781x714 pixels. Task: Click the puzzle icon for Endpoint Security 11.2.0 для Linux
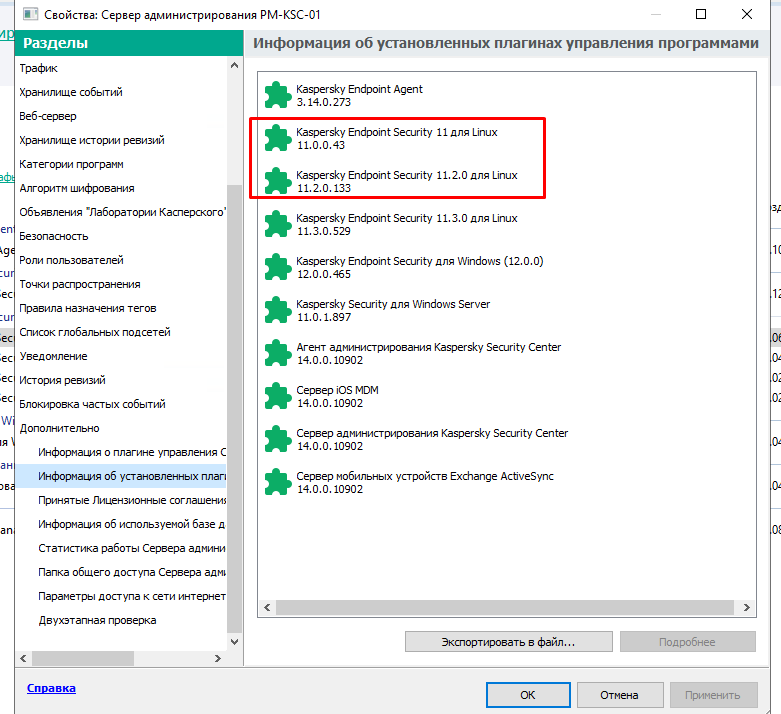(x=277, y=180)
